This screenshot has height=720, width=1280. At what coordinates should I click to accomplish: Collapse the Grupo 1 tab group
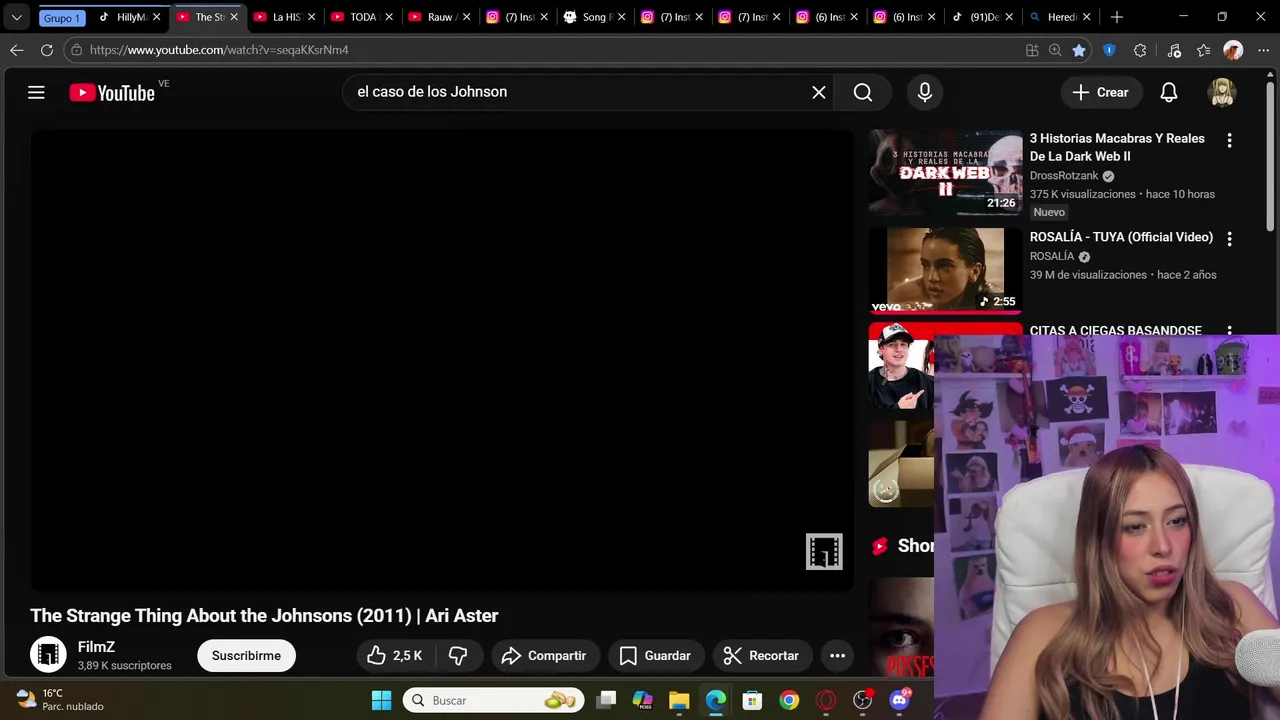pyautogui.click(x=61, y=17)
